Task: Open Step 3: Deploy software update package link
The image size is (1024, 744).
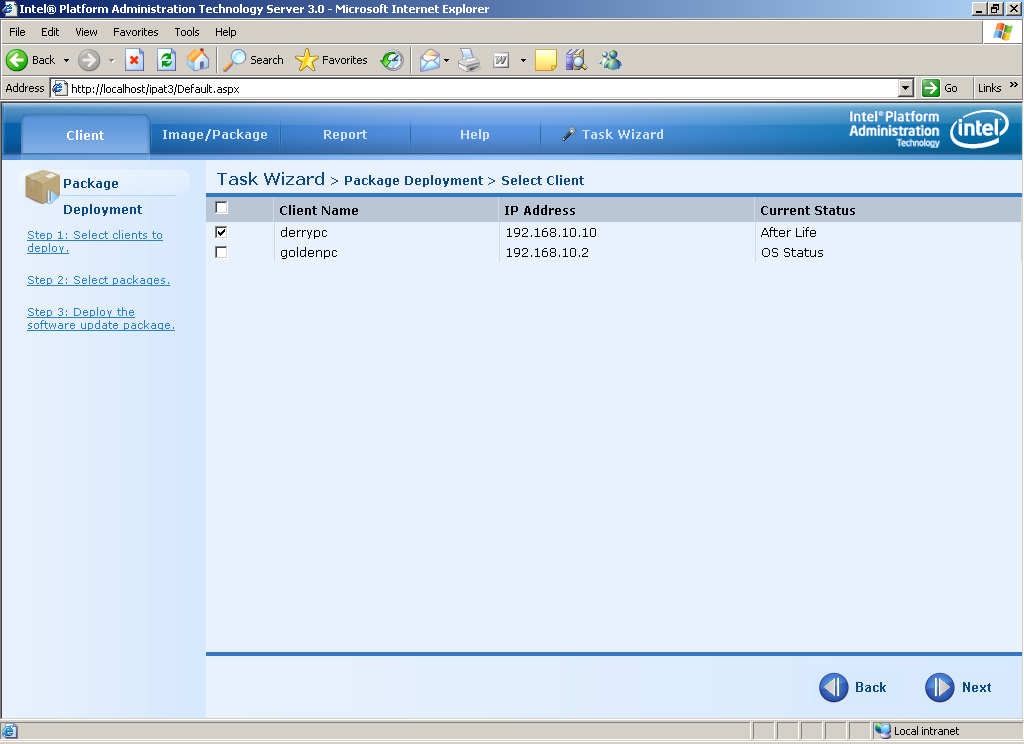Action: coord(101,319)
